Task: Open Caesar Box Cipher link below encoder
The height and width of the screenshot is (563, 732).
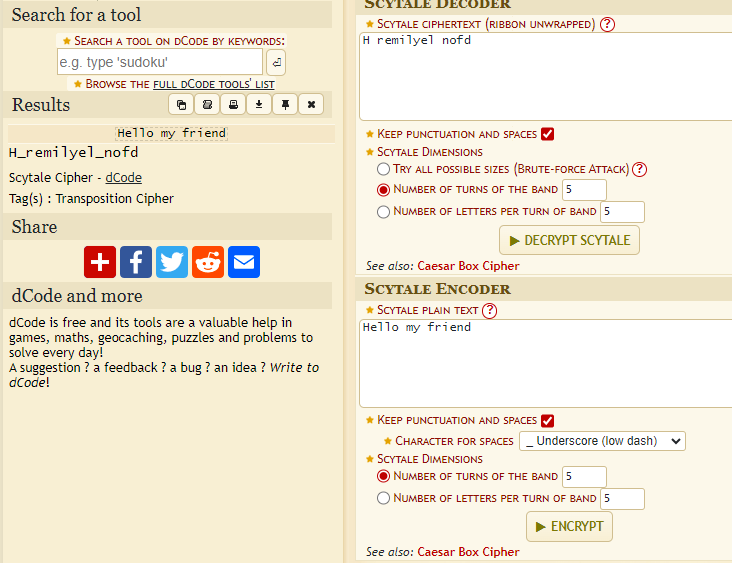Action: (468, 552)
